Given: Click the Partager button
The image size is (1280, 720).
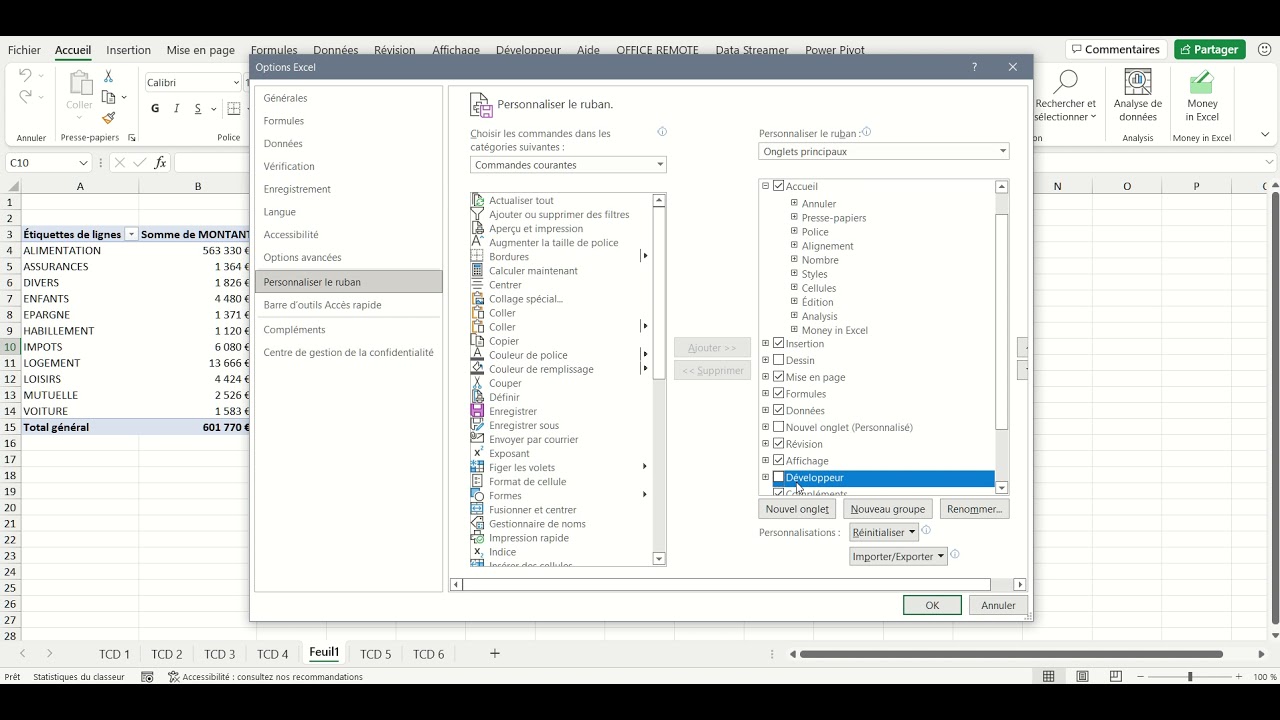Looking at the screenshot, I should point(1209,49).
